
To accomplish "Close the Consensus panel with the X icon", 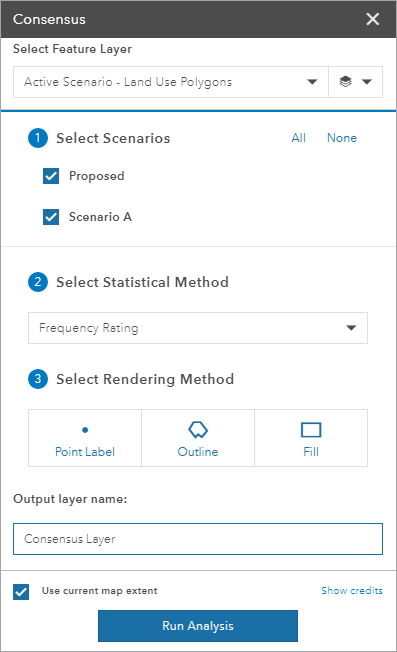I will click(x=372, y=19).
